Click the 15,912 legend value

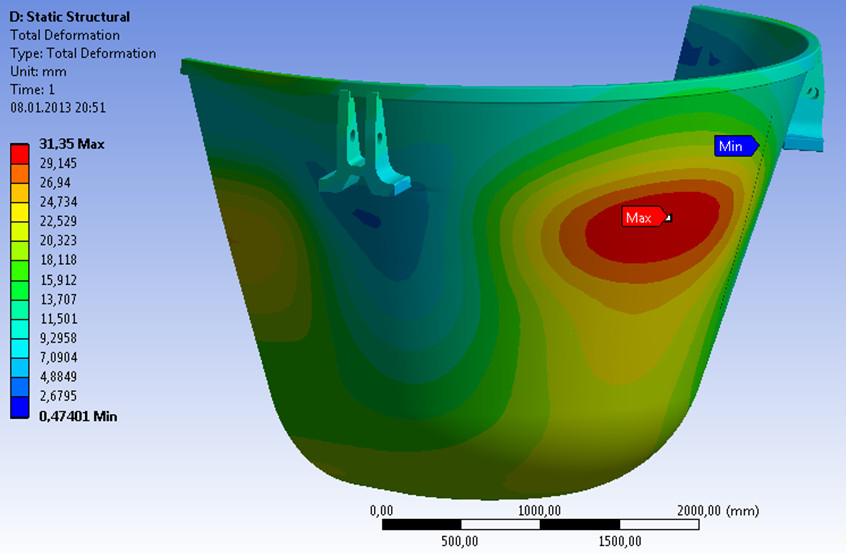point(59,280)
